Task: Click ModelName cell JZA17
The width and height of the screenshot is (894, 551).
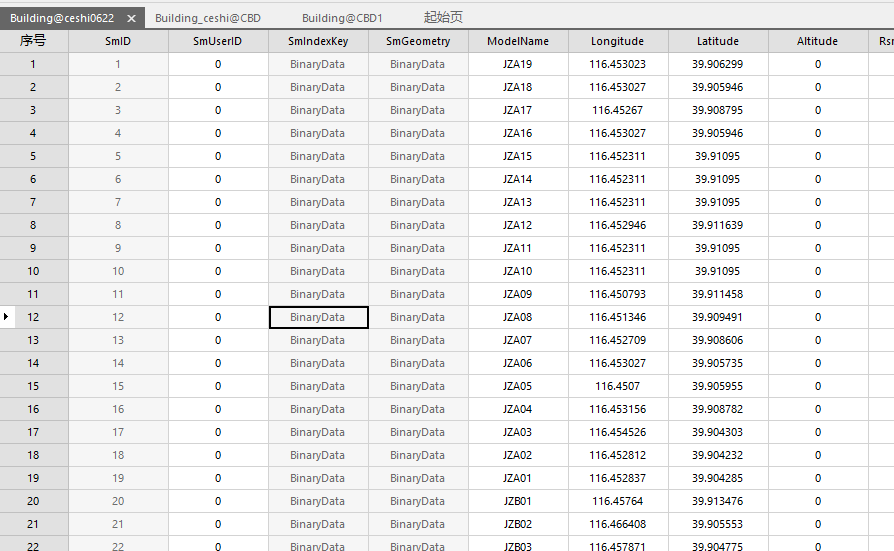Action: click(518, 110)
